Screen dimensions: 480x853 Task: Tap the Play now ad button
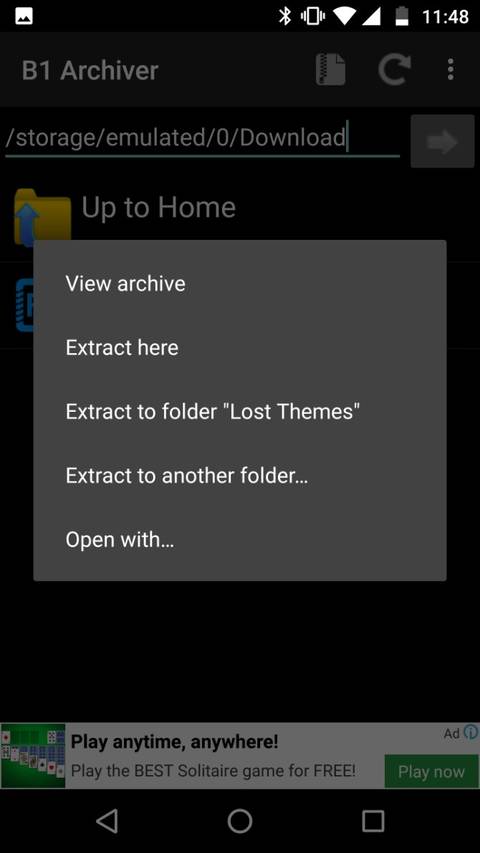point(432,771)
